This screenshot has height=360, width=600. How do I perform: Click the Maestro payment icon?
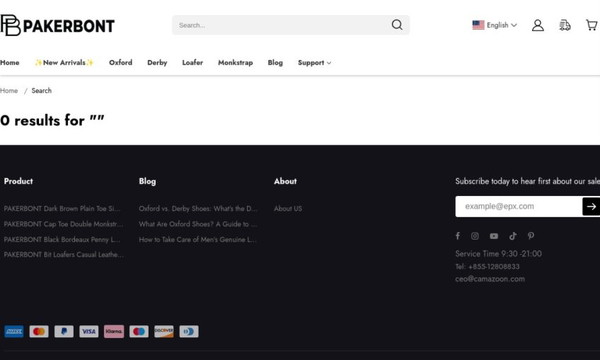[x=139, y=331]
